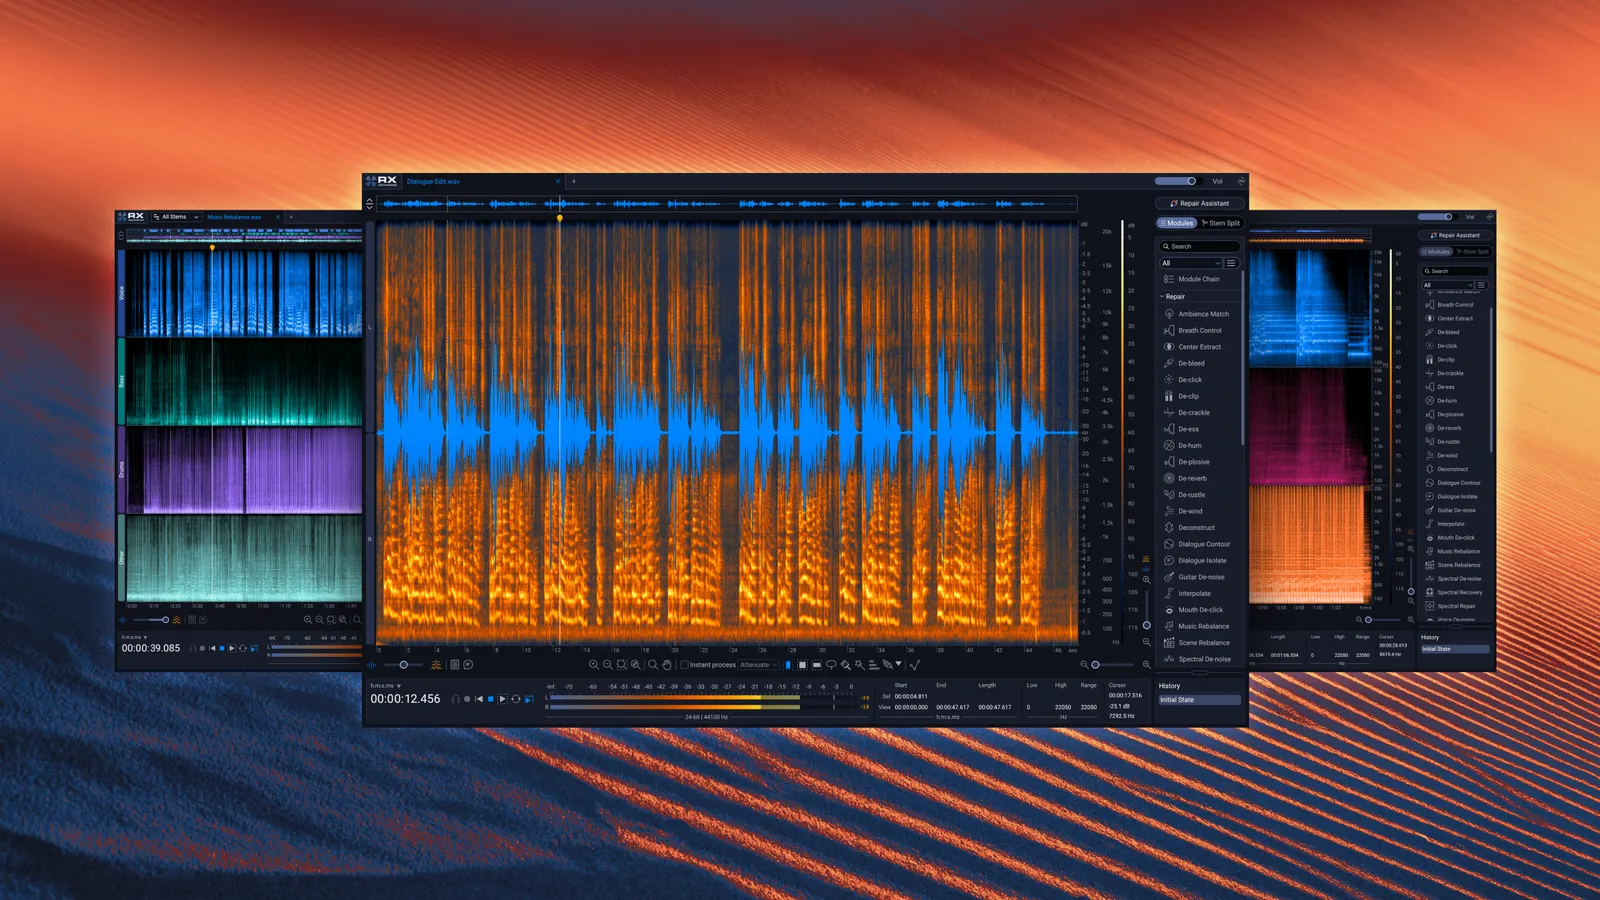Screen dimensions: 1600x900
Task: Open the Ambience Match module
Action: point(1196,314)
